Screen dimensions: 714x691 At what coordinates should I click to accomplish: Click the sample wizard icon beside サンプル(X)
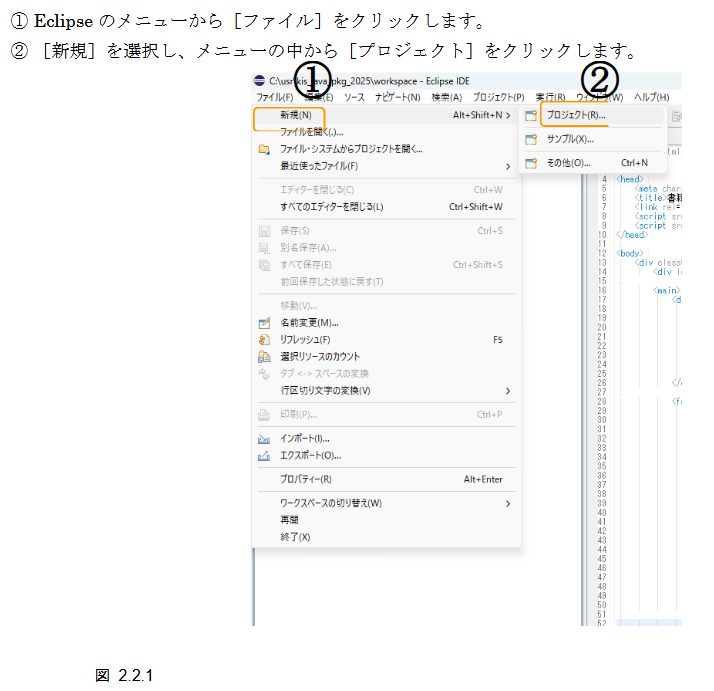[x=531, y=139]
